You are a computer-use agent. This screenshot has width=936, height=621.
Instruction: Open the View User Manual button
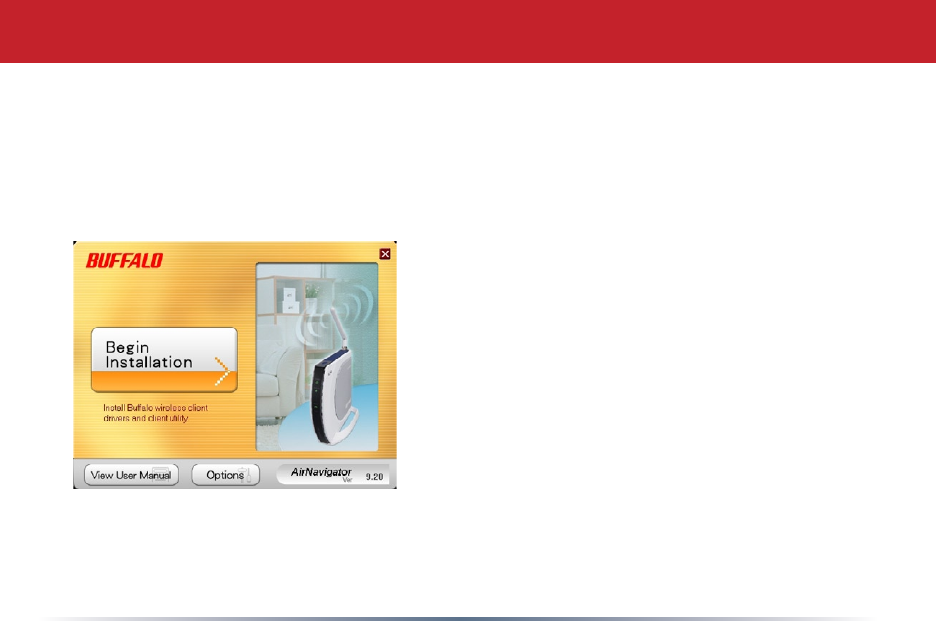point(131,475)
